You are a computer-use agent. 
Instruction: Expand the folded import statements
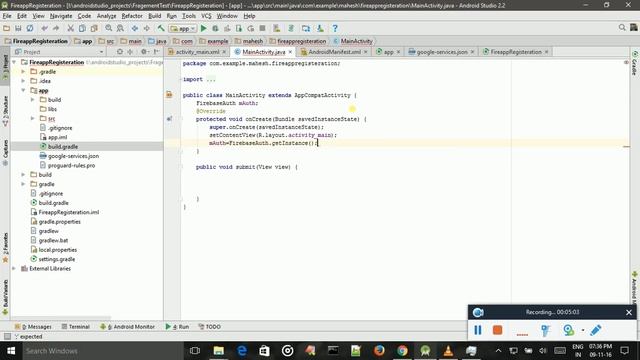pyautogui.click(x=210, y=79)
